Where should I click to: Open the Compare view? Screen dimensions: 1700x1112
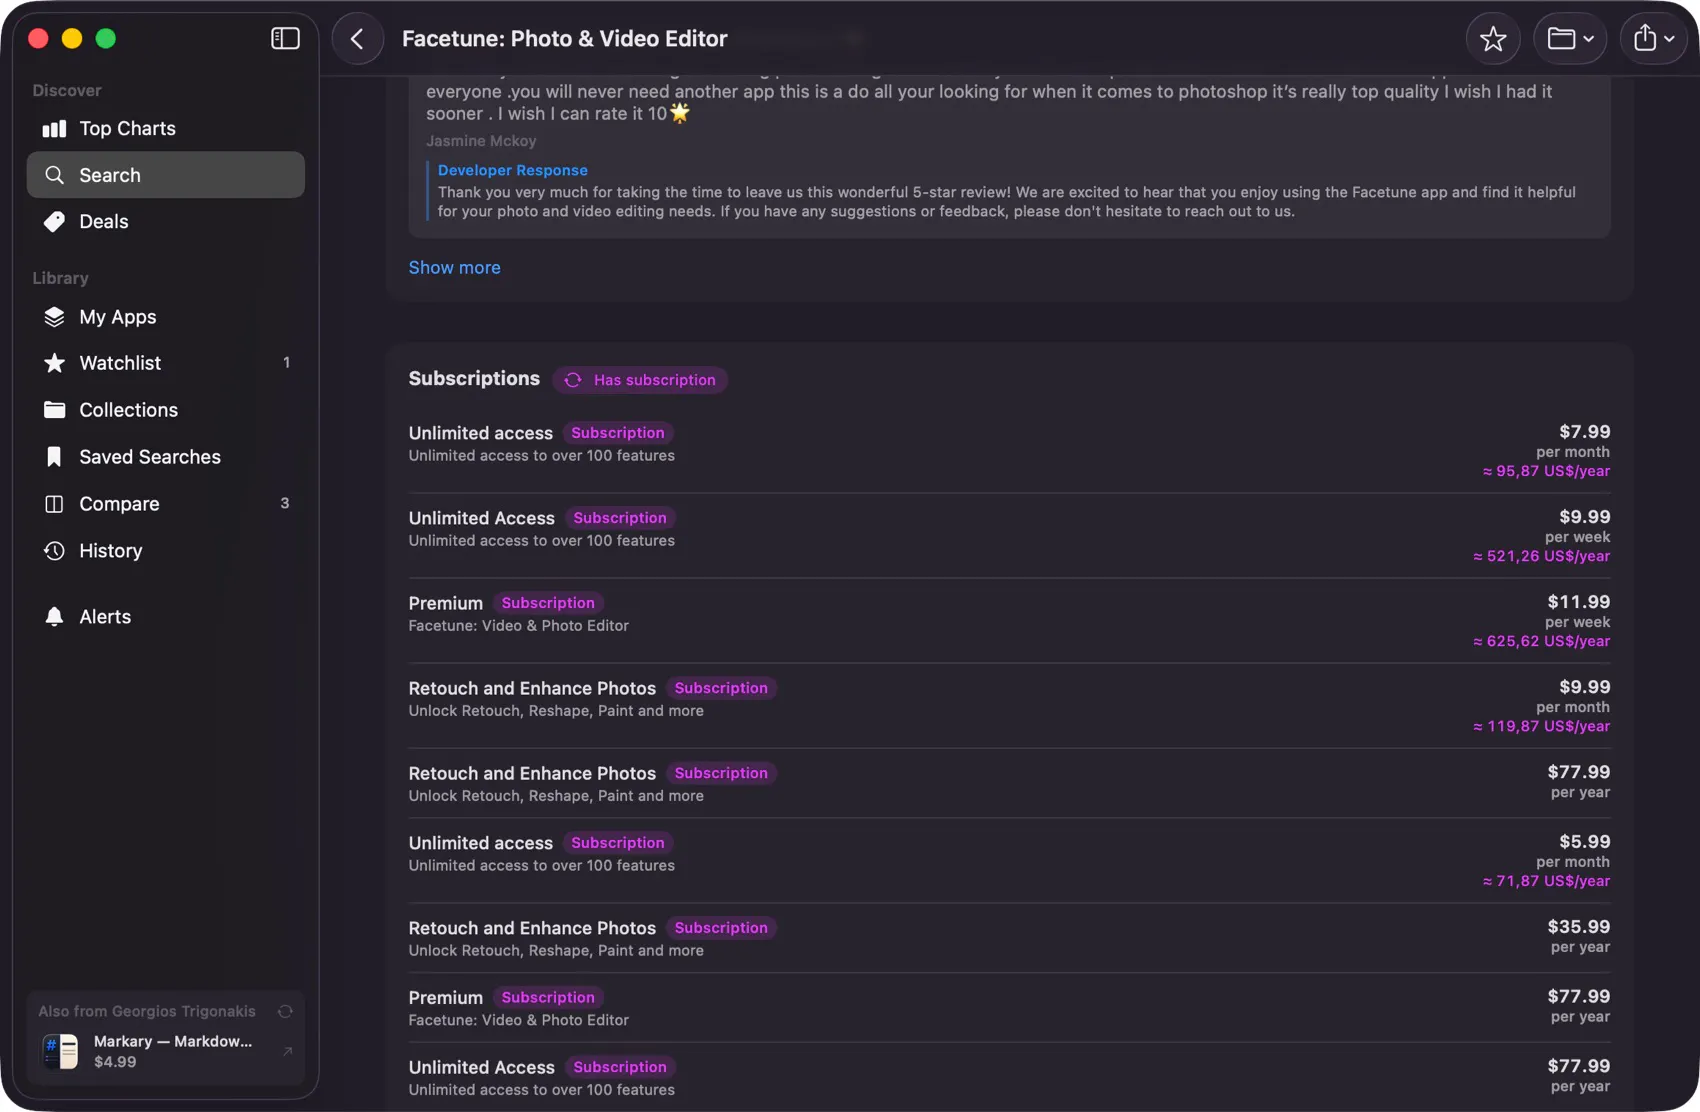(x=166, y=504)
